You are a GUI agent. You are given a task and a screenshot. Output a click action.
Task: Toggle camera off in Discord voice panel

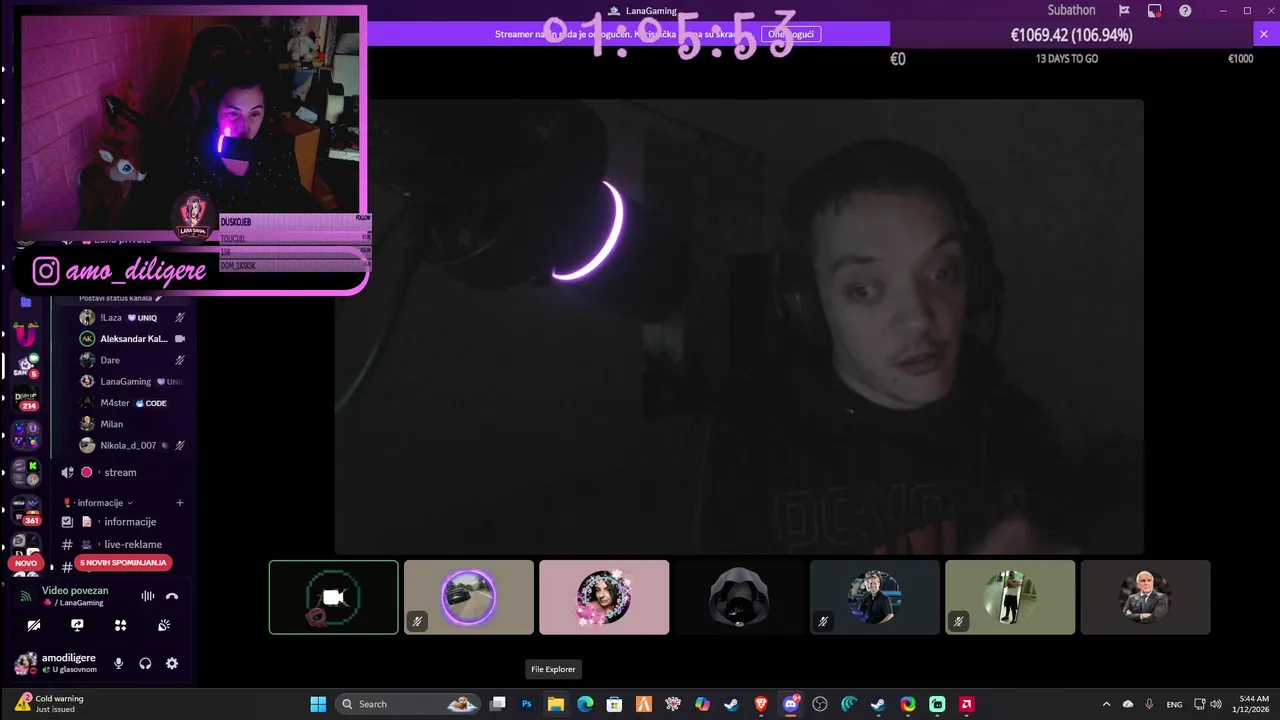point(34,625)
